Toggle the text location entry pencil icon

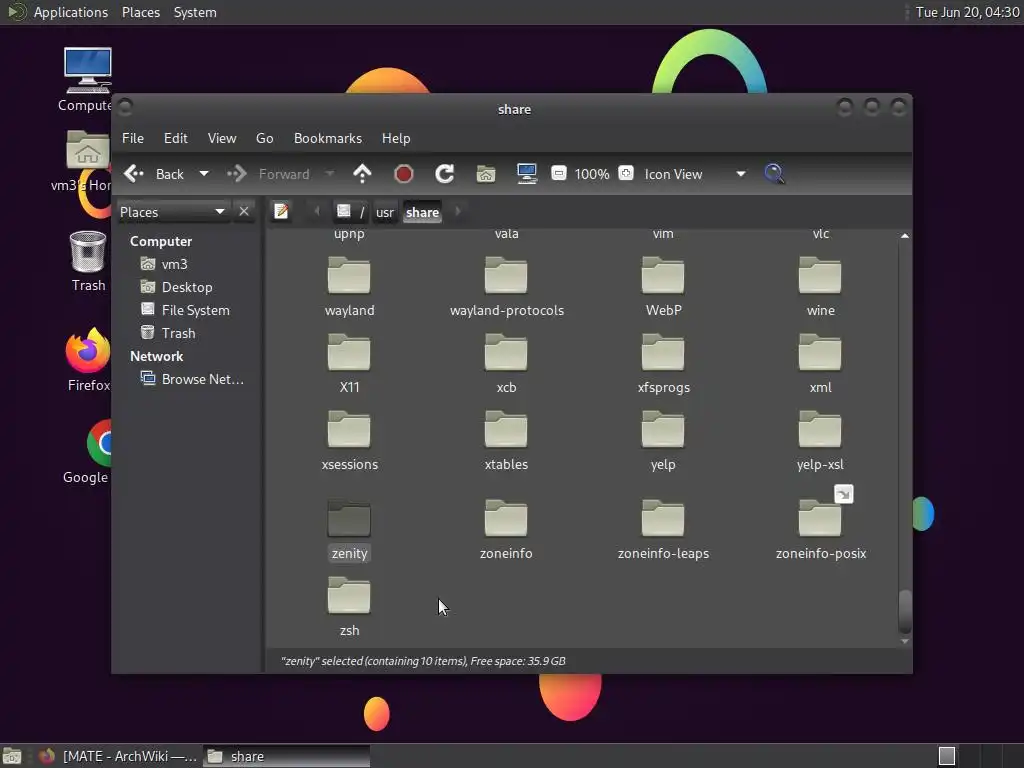coord(281,212)
